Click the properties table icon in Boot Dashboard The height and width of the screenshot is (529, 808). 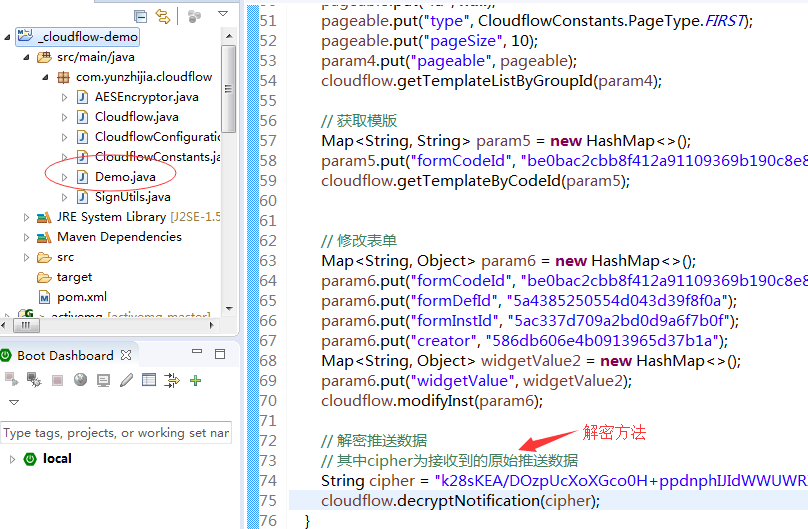coord(149,380)
